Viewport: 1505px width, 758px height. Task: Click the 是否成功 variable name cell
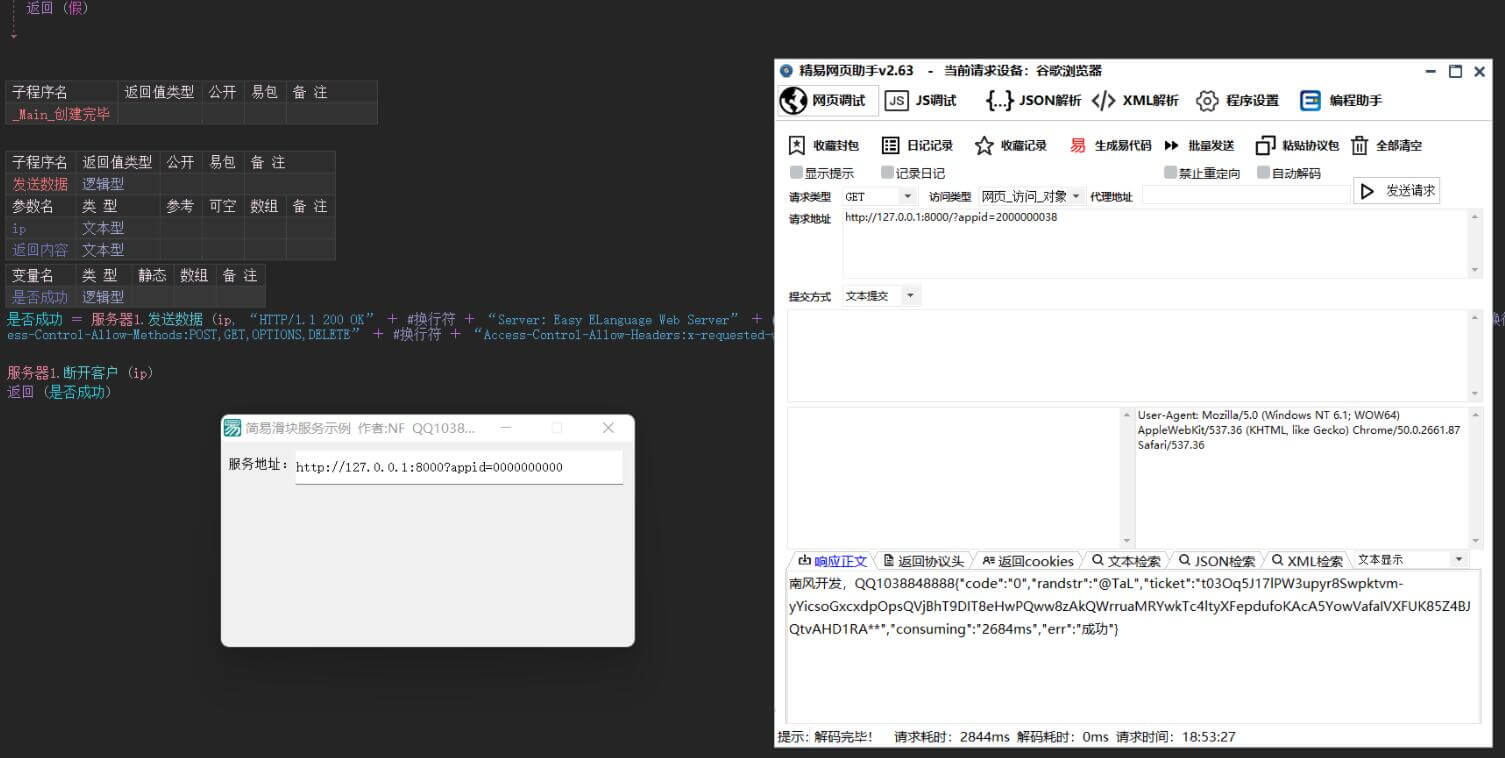40,297
